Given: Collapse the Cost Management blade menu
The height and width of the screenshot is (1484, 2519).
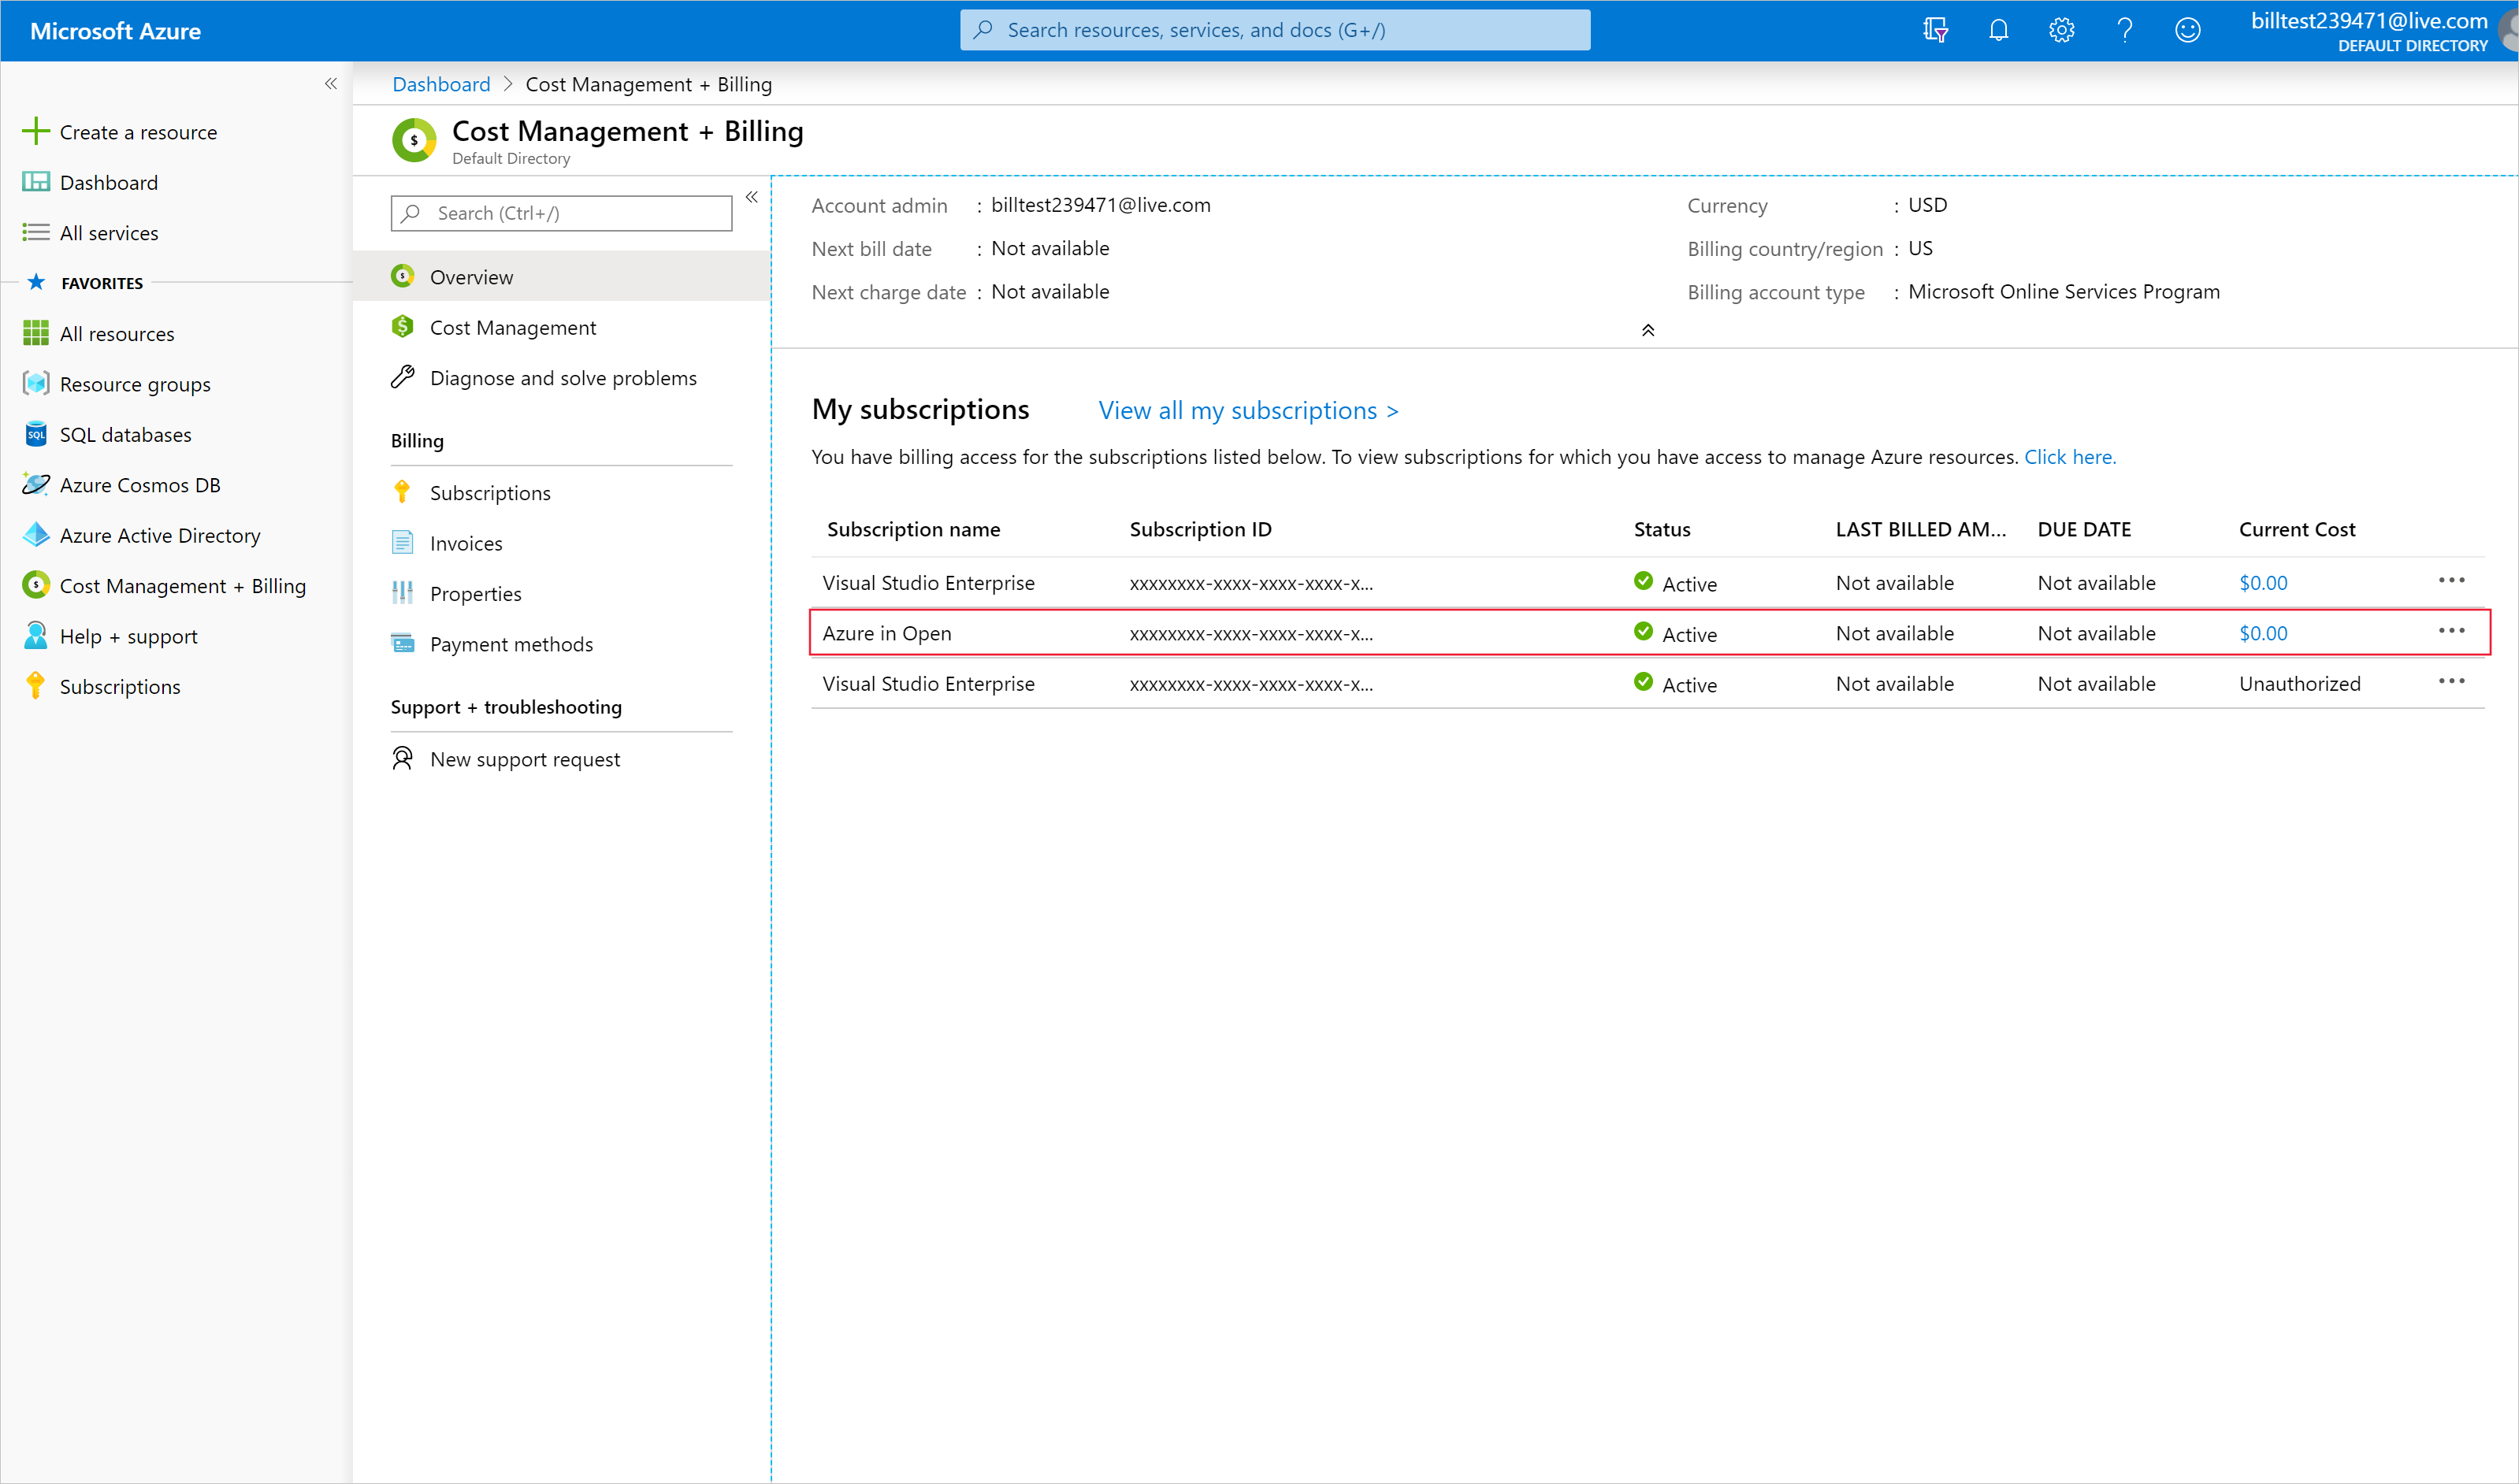Looking at the screenshot, I should pos(752,197).
